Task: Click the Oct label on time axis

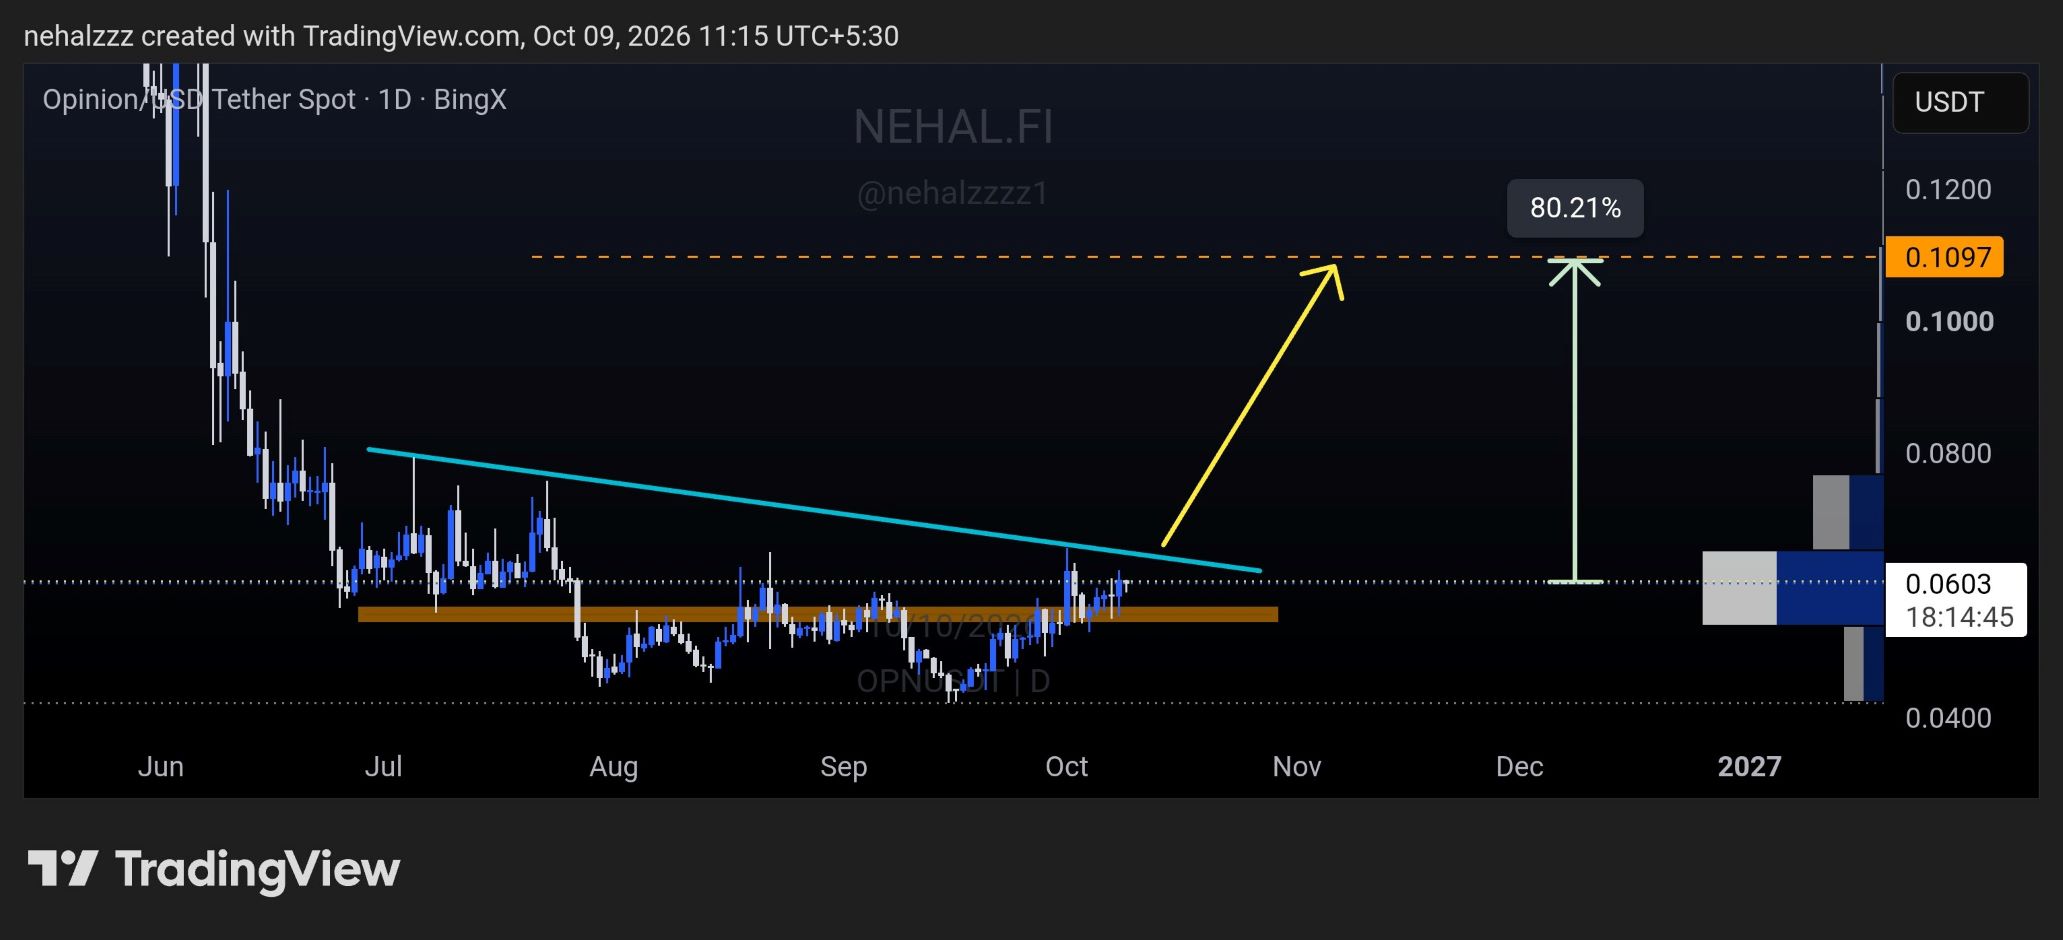Action: pos(1066,767)
